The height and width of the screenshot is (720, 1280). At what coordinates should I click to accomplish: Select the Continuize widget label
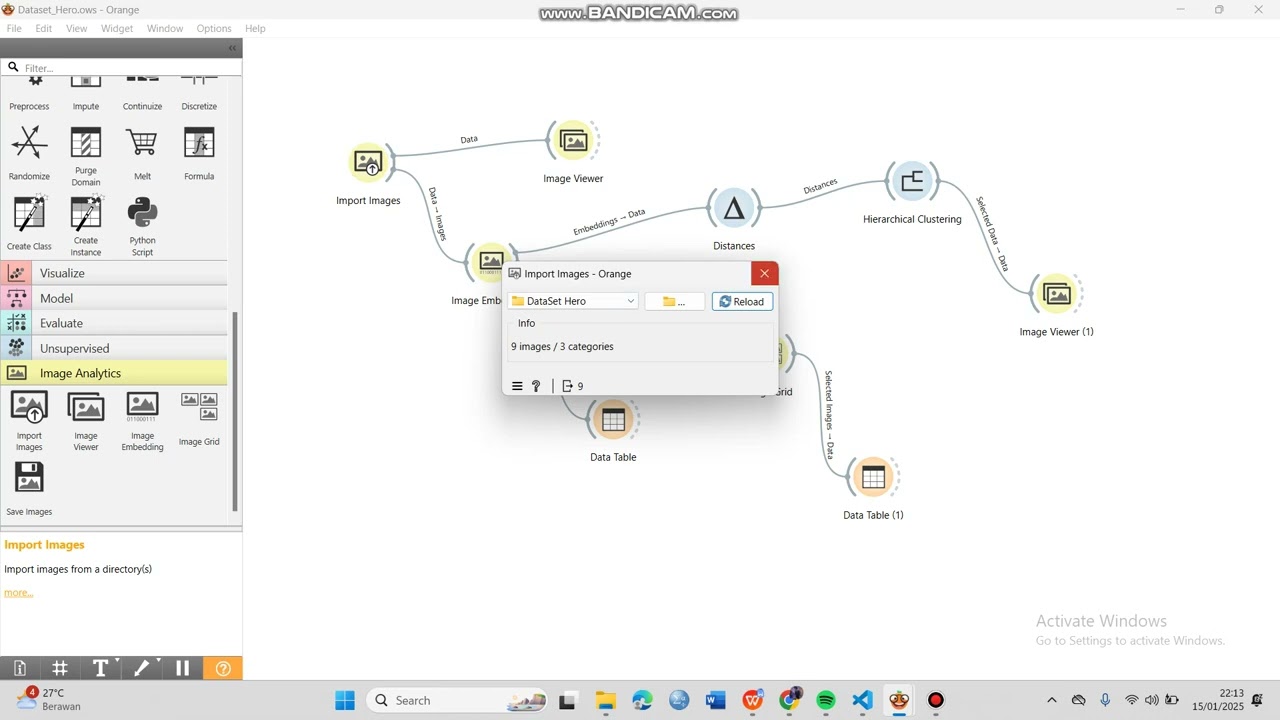click(142, 106)
